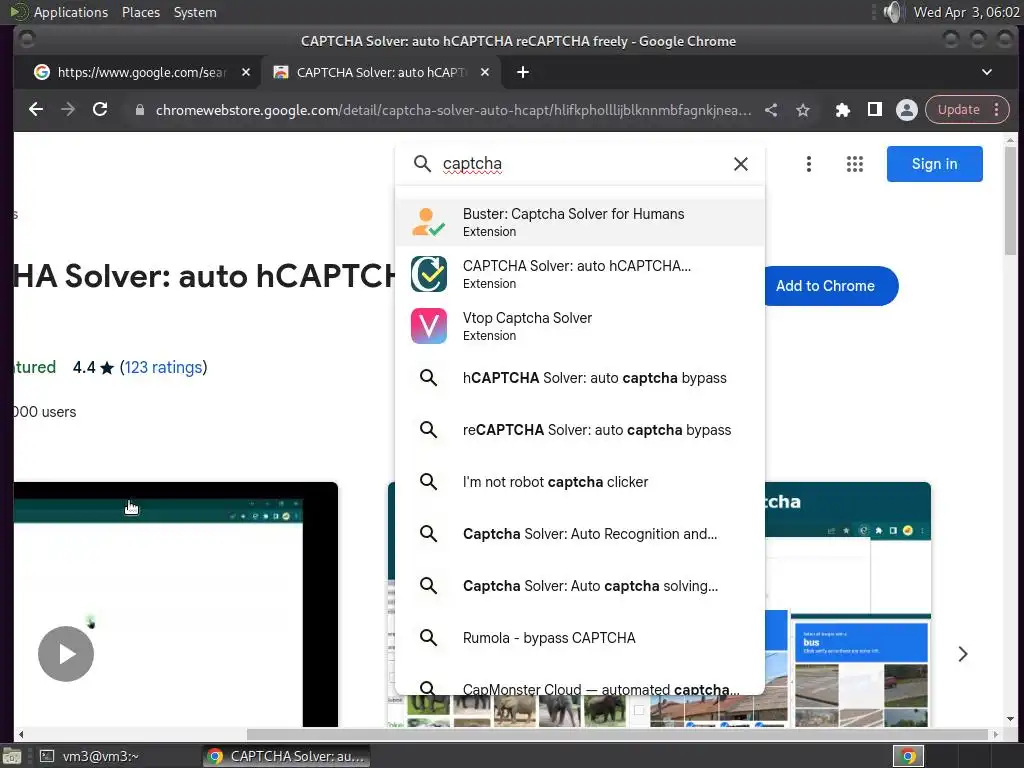
Task: Search hCAPTCHA Solver: auto captcha bypass
Action: click(580, 378)
